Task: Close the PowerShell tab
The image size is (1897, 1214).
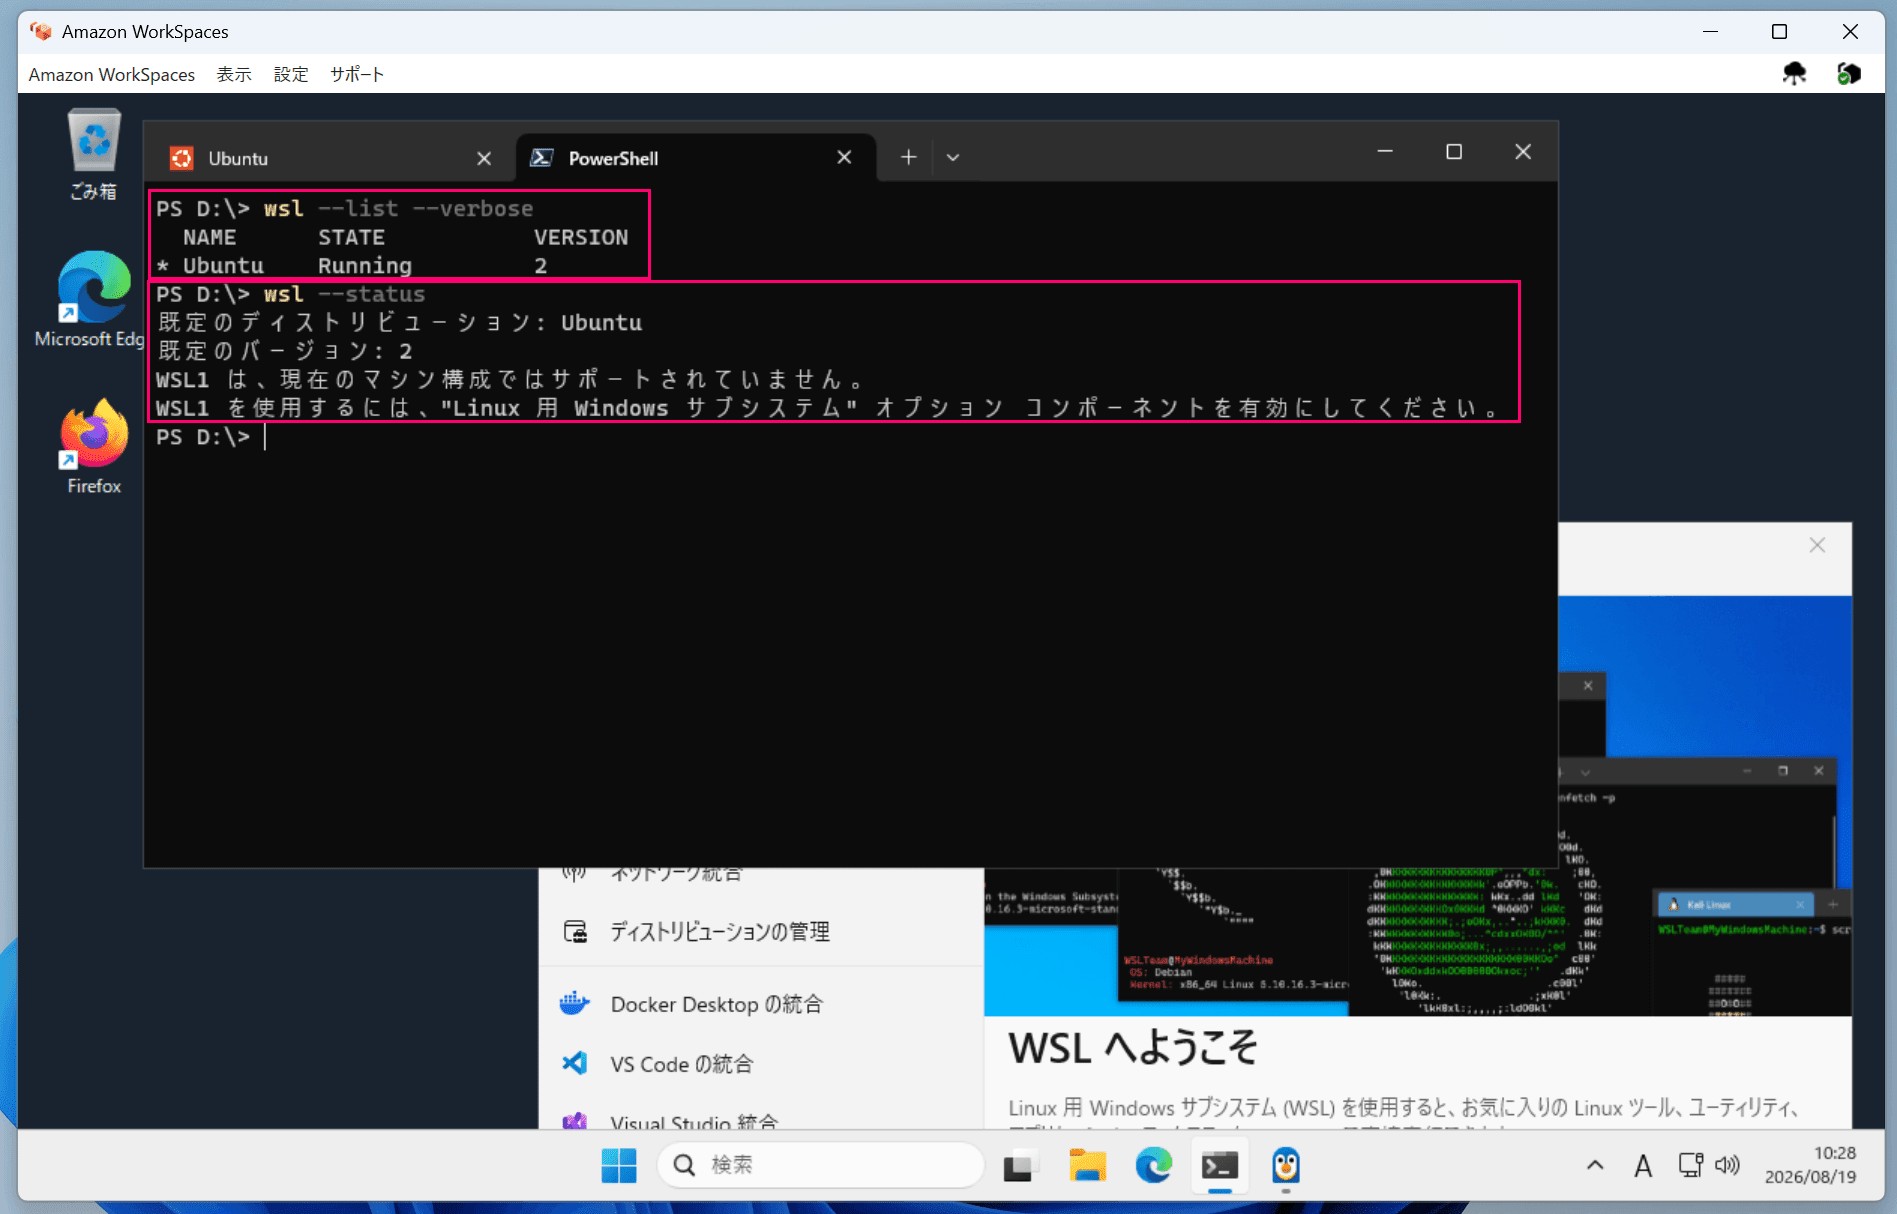Action: click(844, 157)
